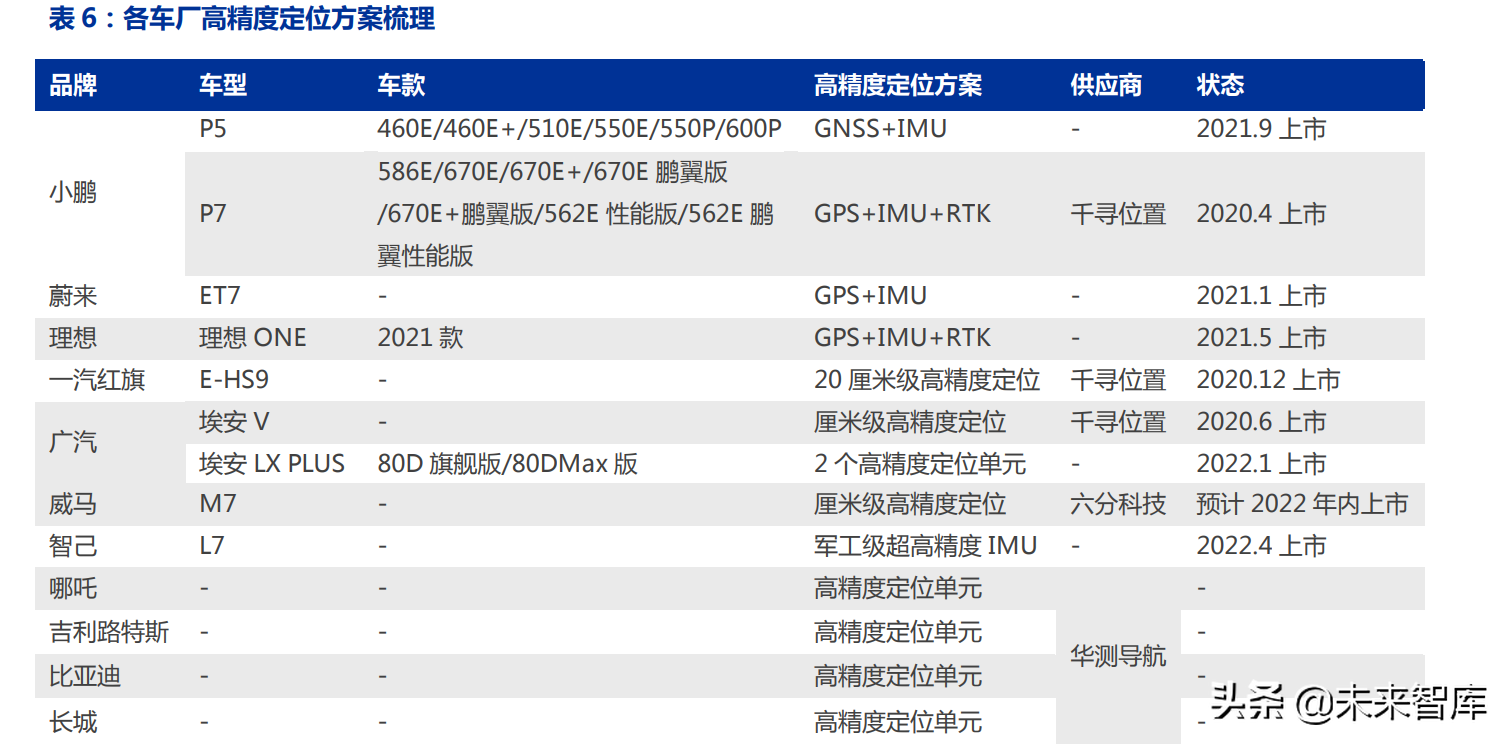Click the 品牌 column header
The height and width of the screenshot is (744, 1509).
pos(73,85)
